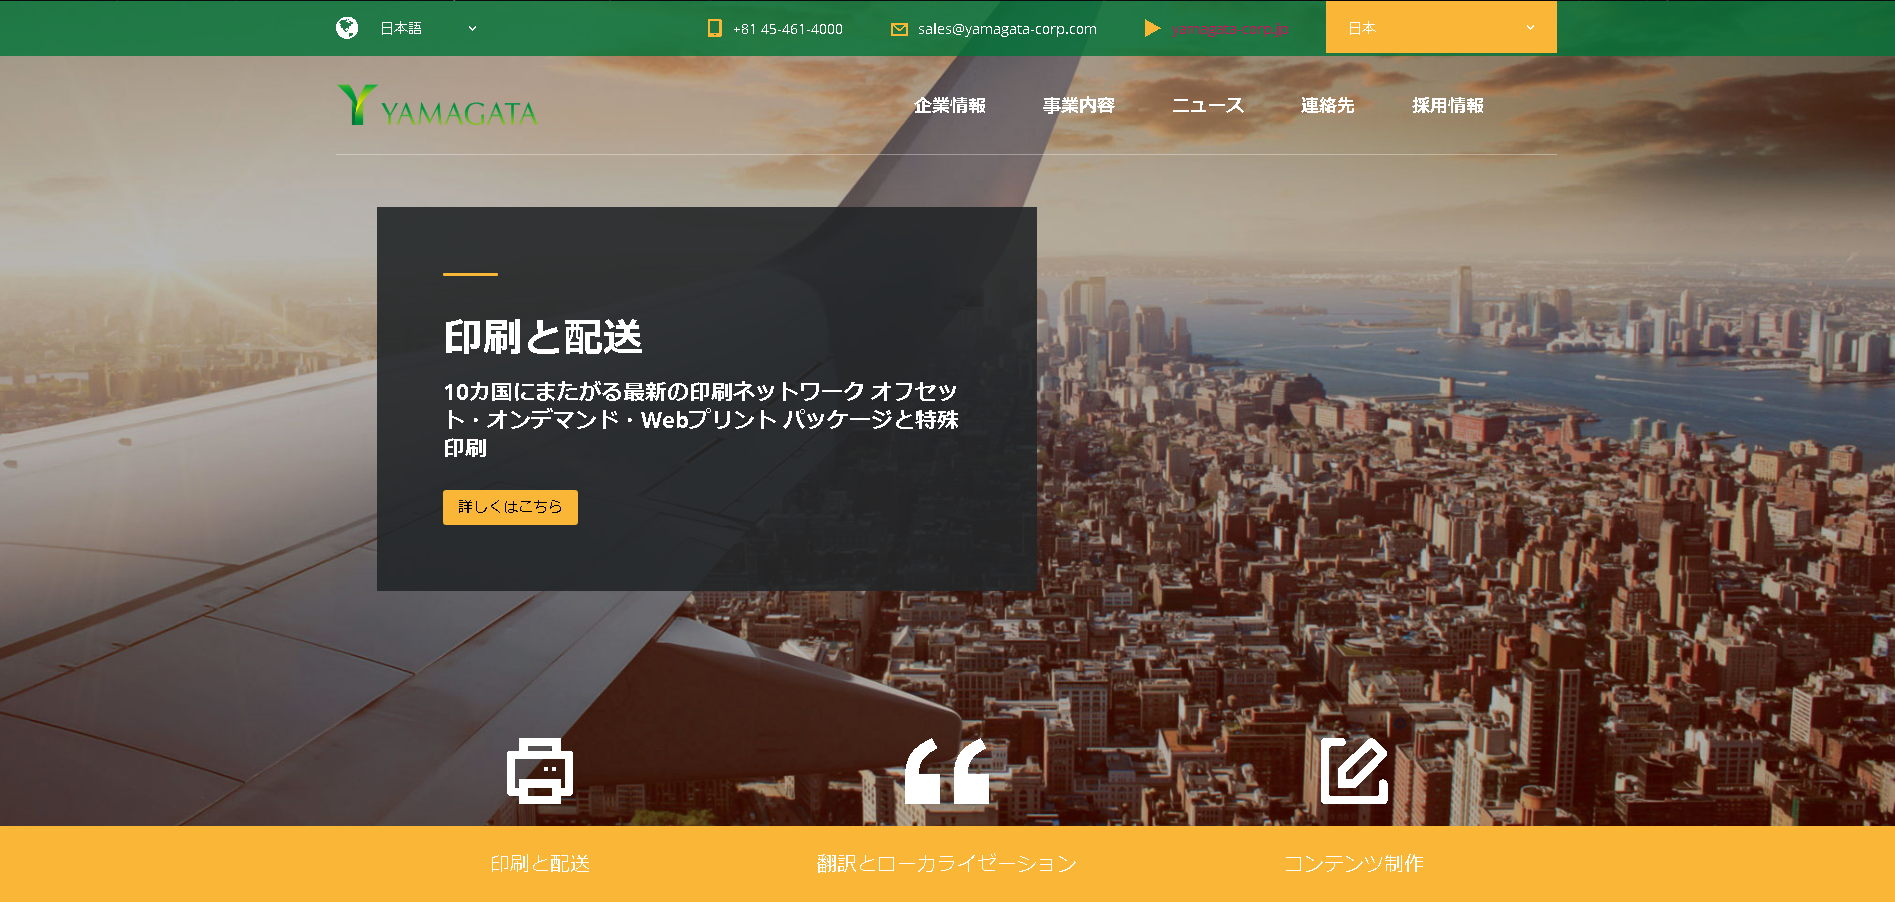Expand the yellow 日本 region dropdown
The height and width of the screenshot is (920, 1895).
click(1440, 28)
